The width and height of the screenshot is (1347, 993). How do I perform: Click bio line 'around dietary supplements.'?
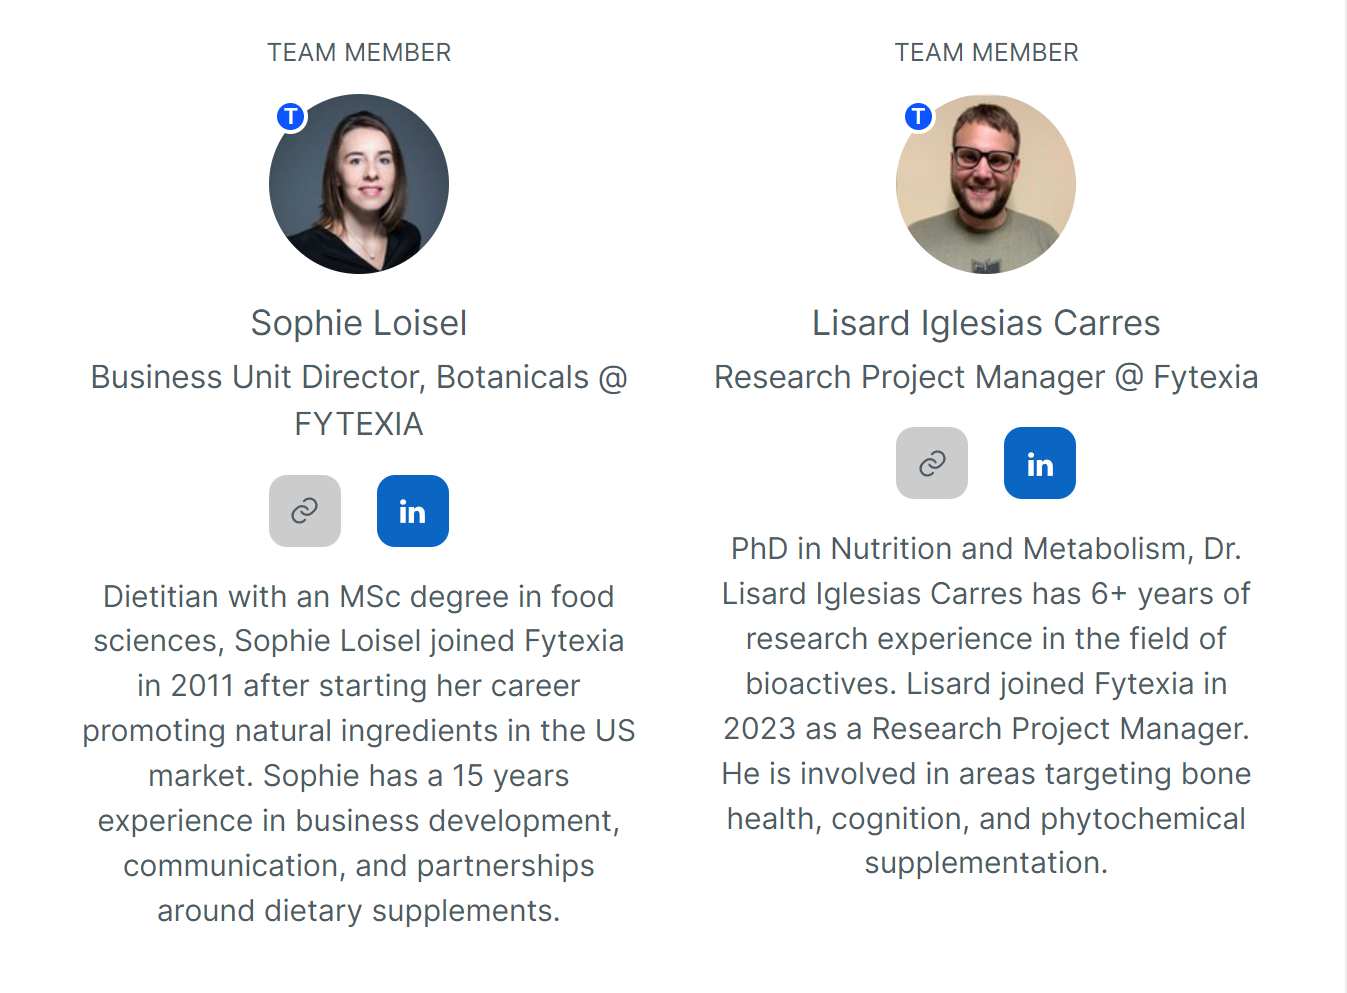click(x=359, y=911)
